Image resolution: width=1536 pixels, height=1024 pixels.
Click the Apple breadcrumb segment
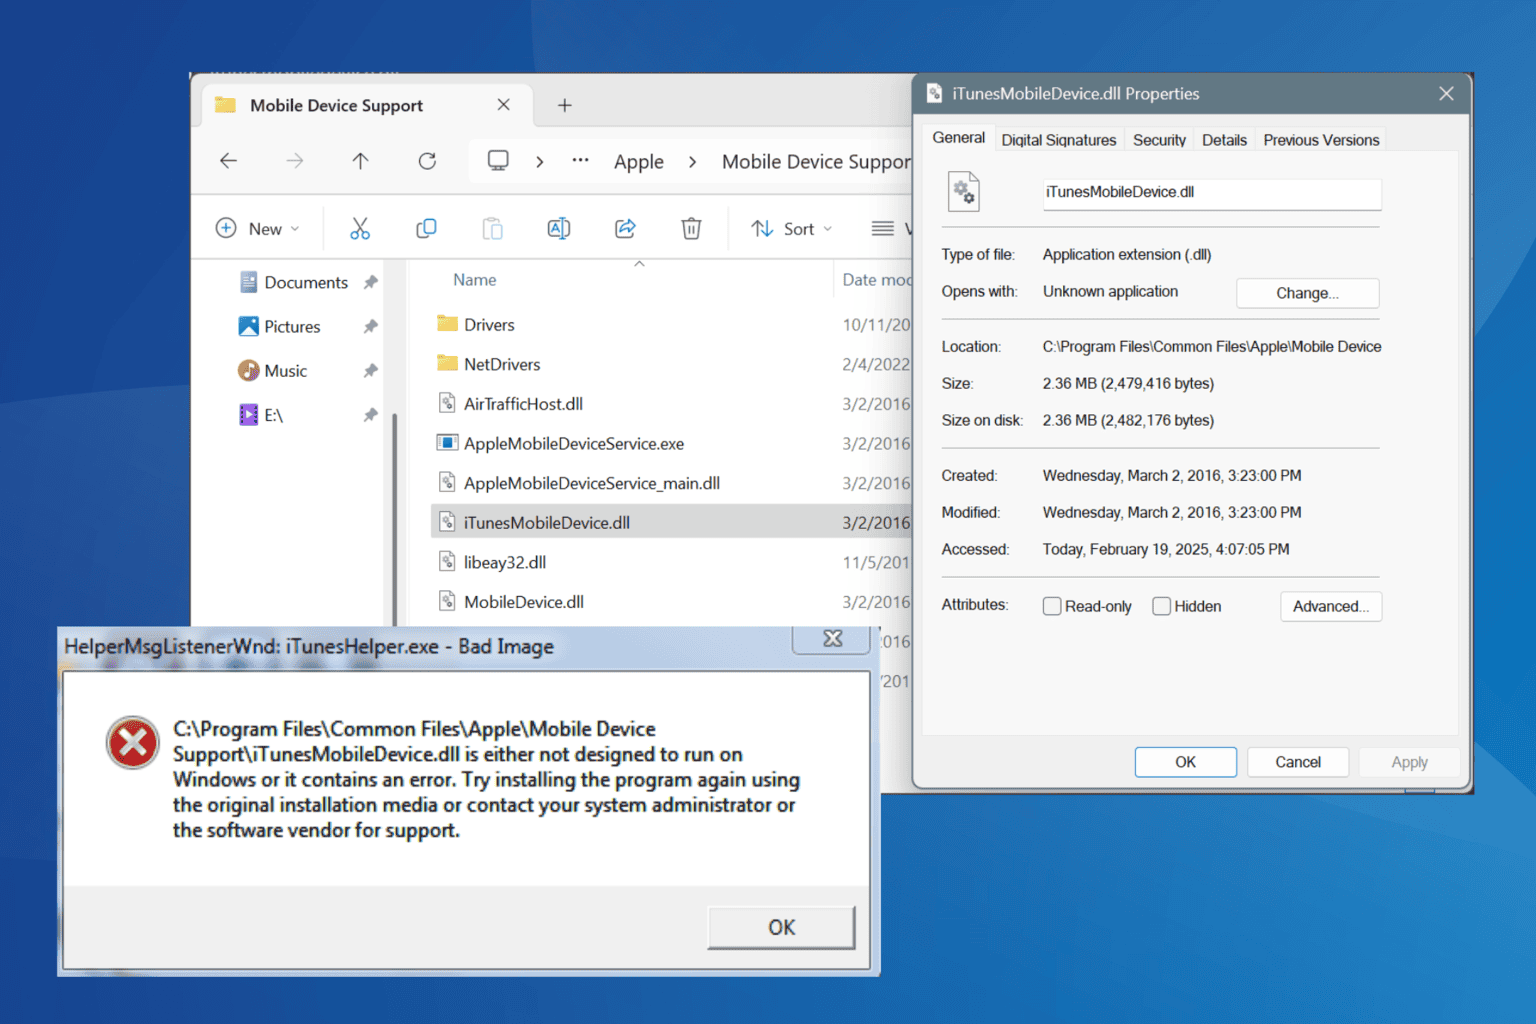[639, 161]
